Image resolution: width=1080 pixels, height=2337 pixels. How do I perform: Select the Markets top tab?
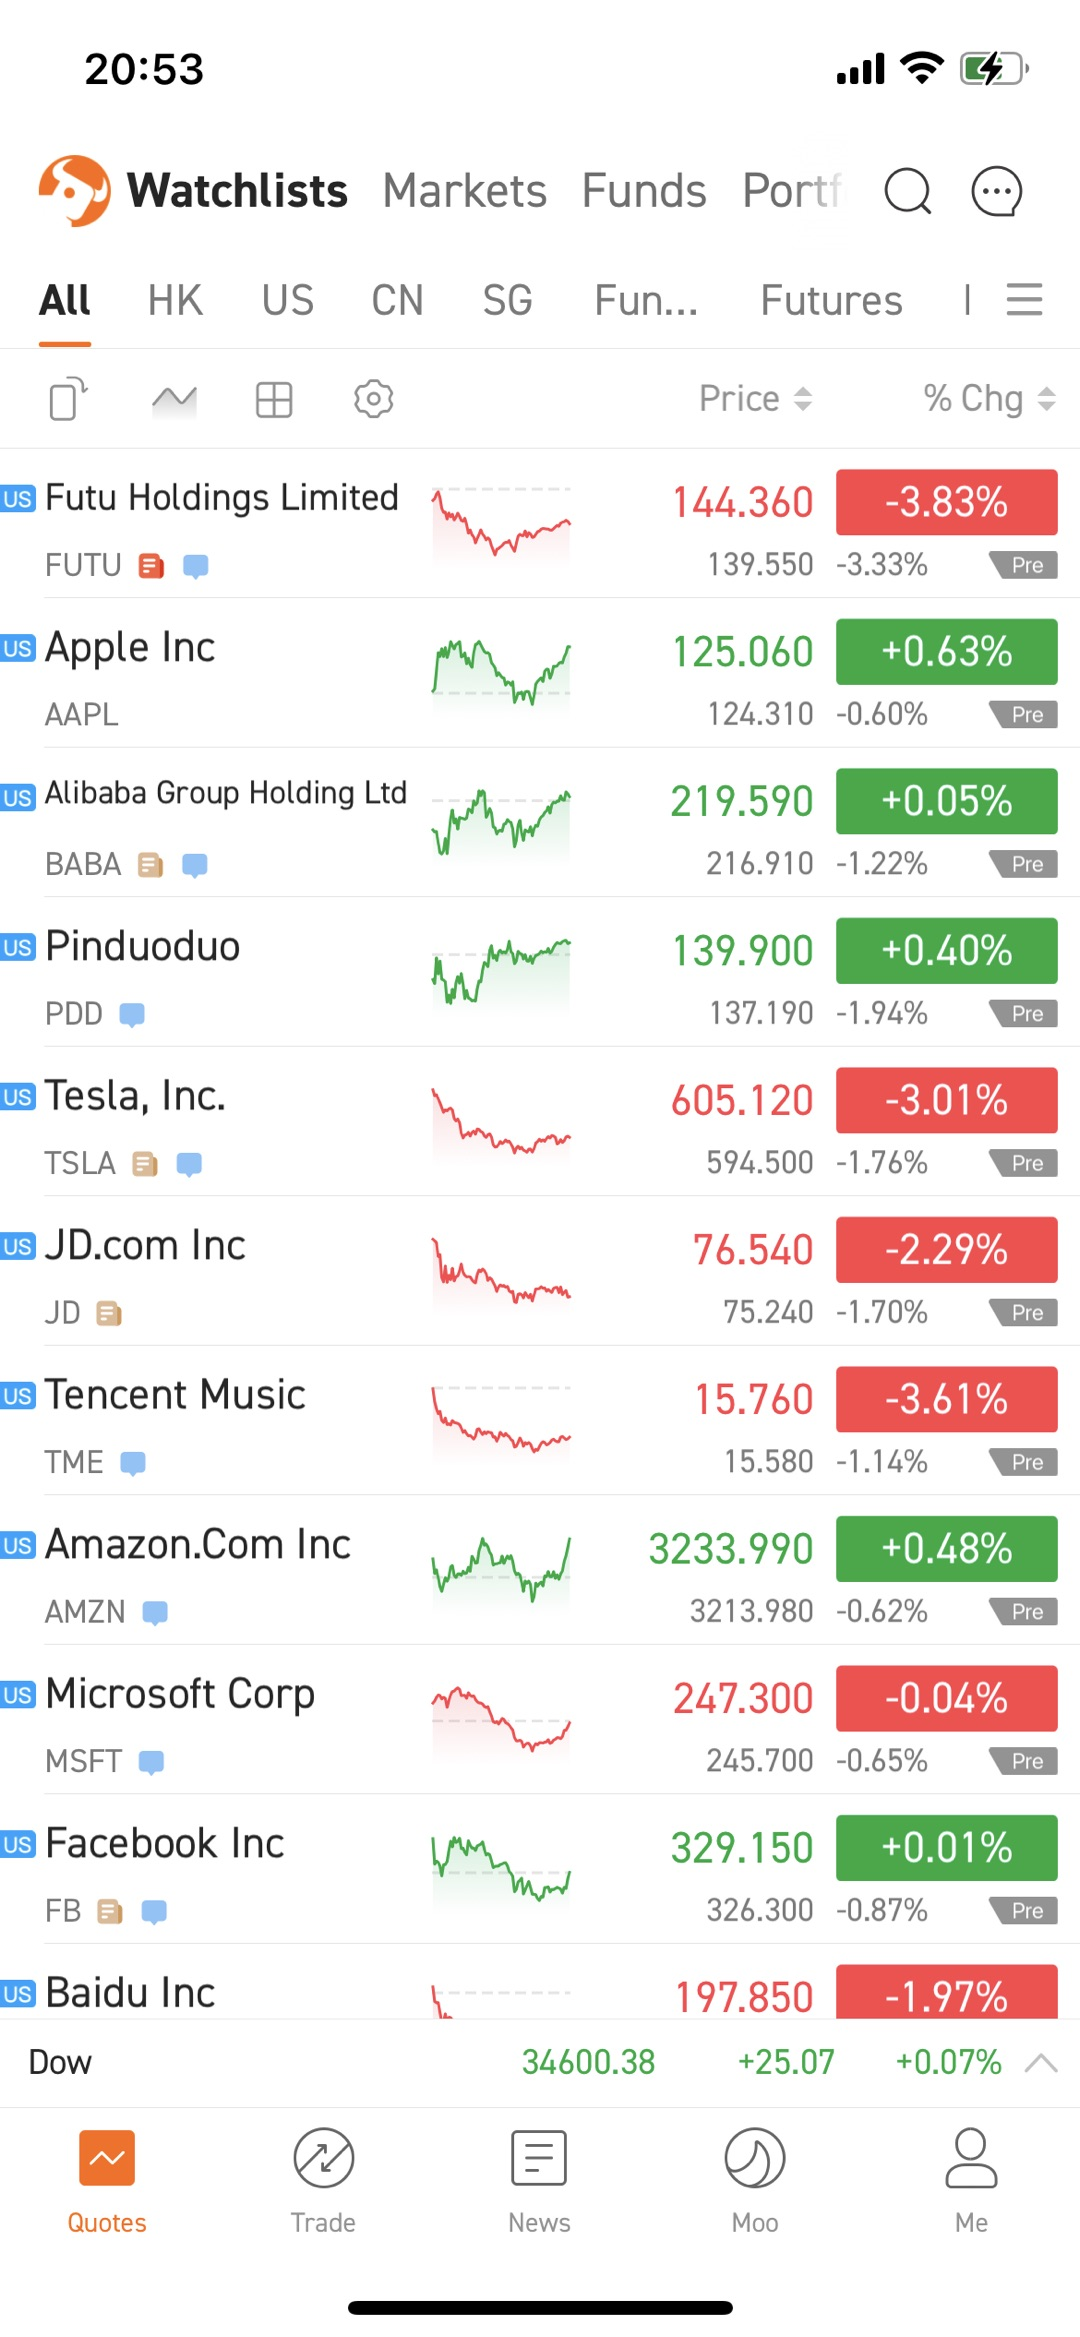coord(465,191)
